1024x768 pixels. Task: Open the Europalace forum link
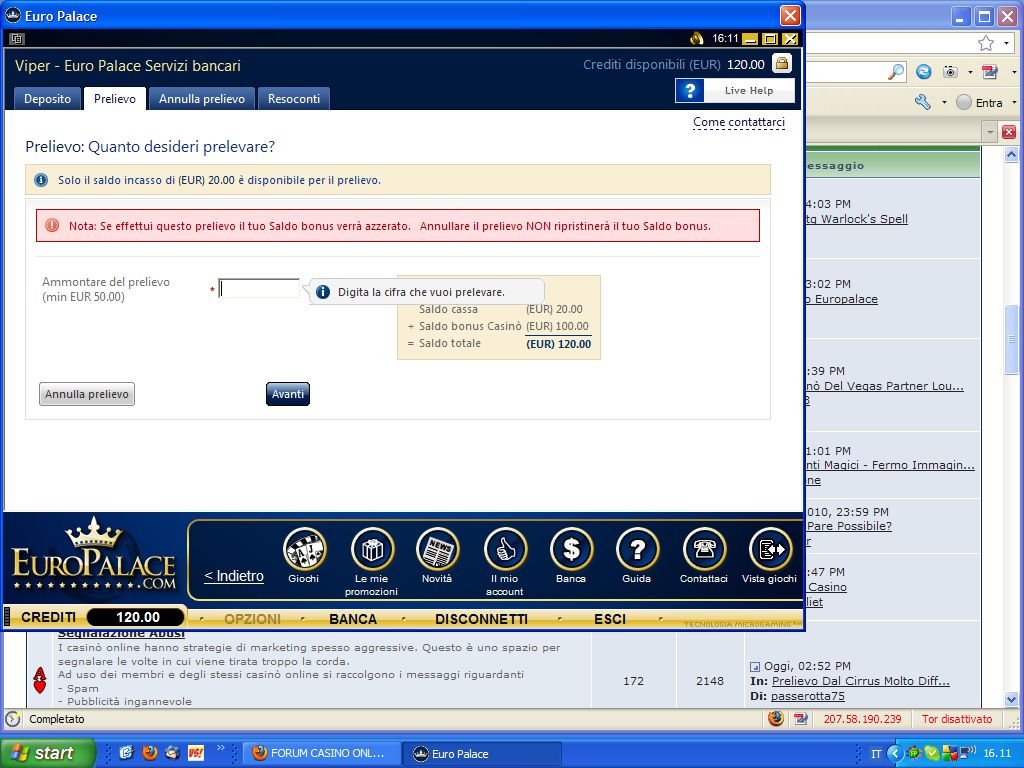point(842,299)
